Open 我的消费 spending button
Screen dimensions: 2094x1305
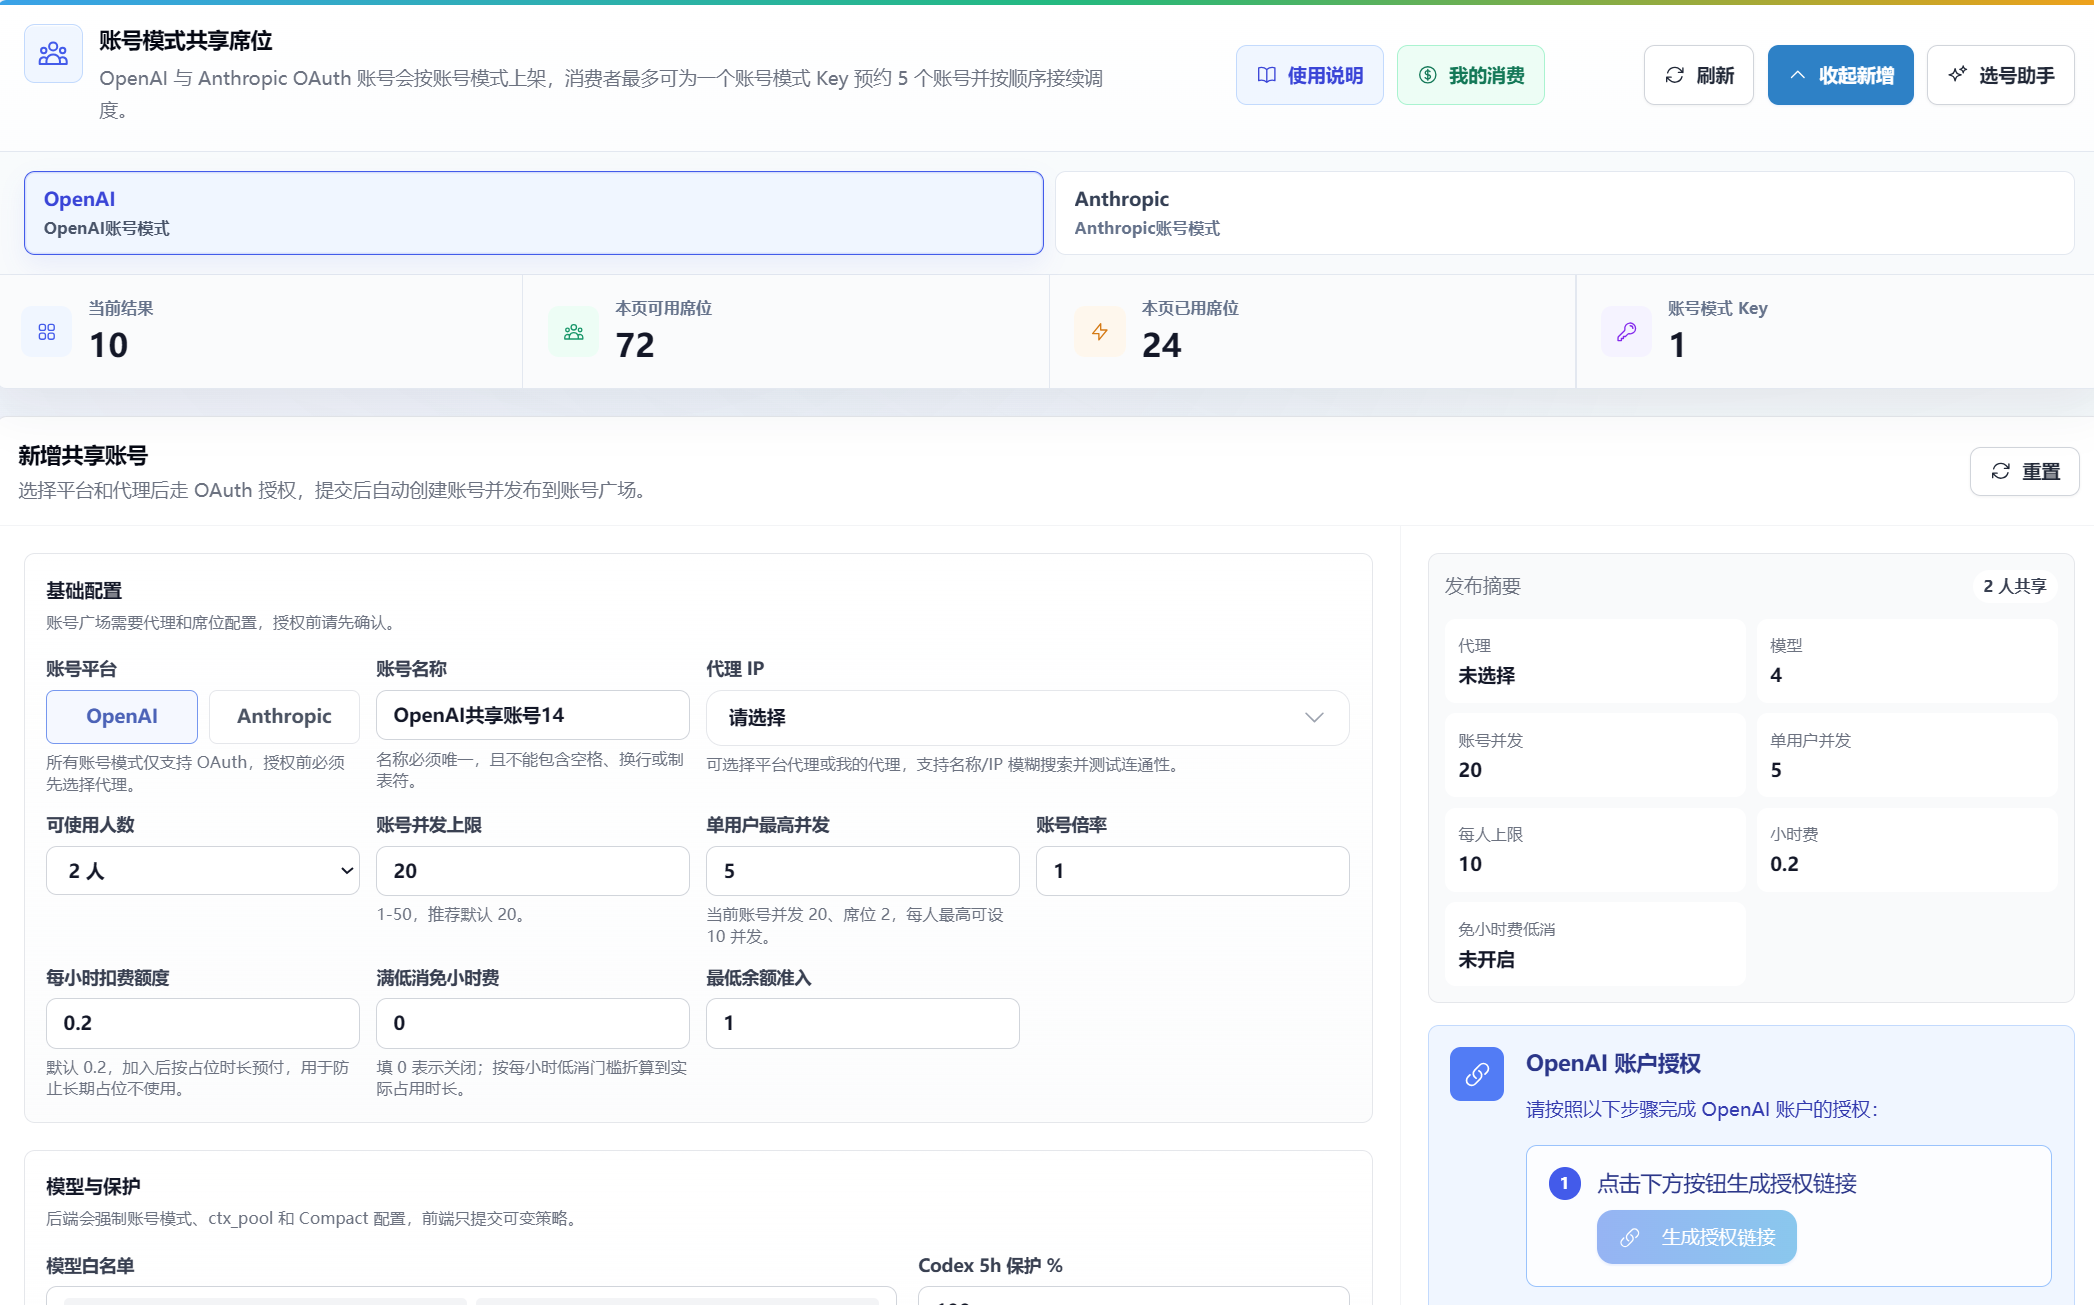coord(1470,75)
